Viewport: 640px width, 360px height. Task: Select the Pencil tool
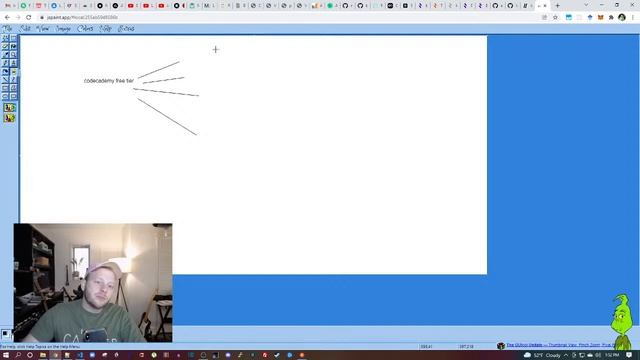coord(5,63)
